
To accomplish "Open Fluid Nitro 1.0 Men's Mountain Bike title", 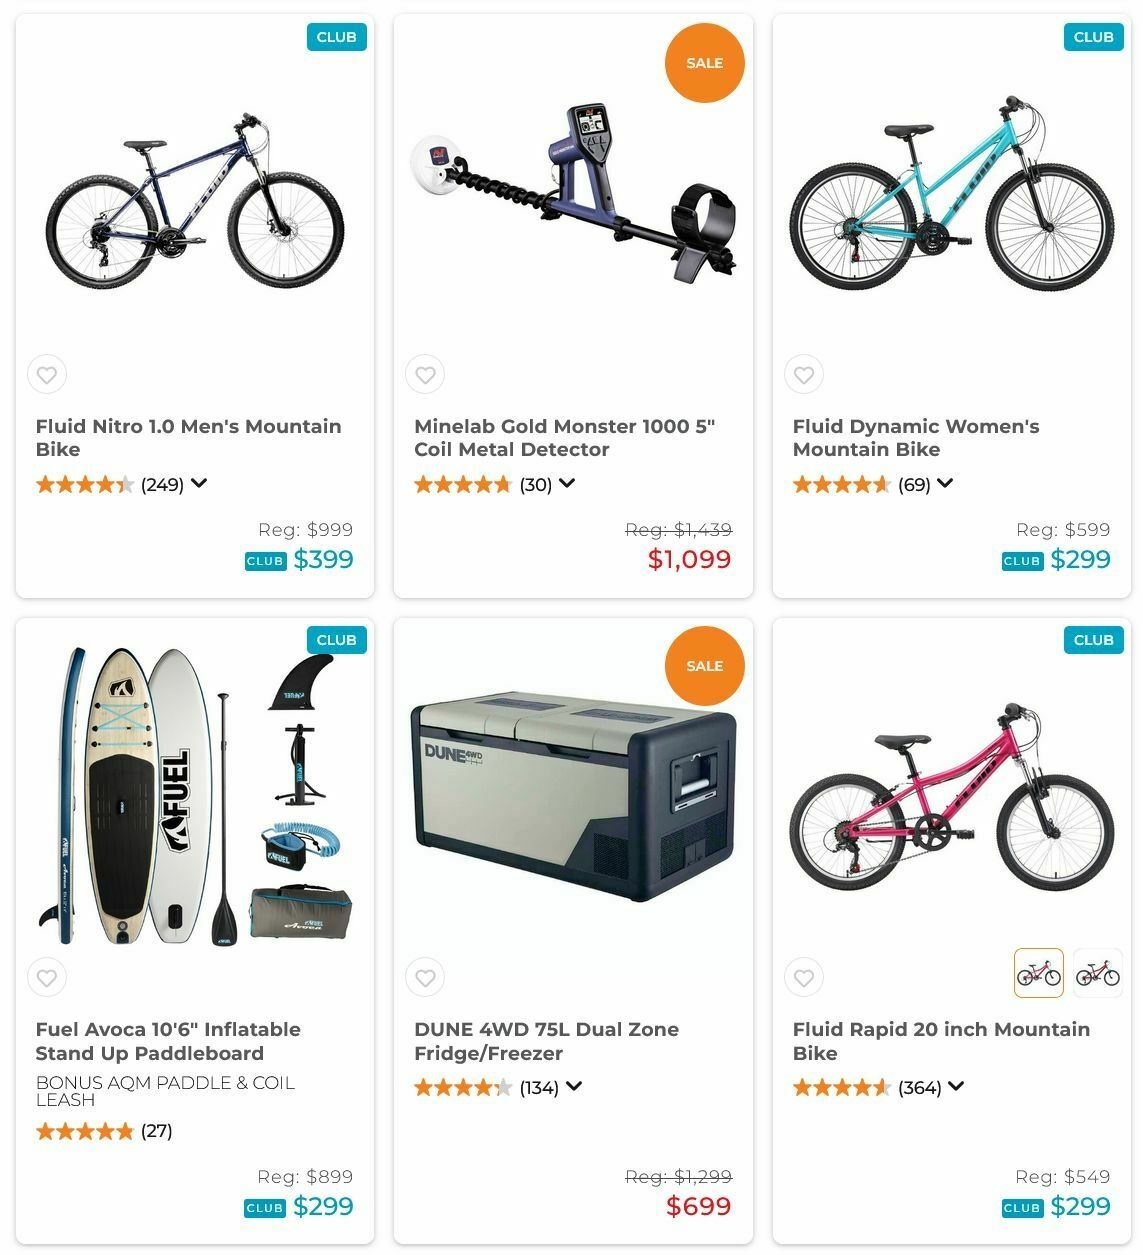I will (x=188, y=438).
